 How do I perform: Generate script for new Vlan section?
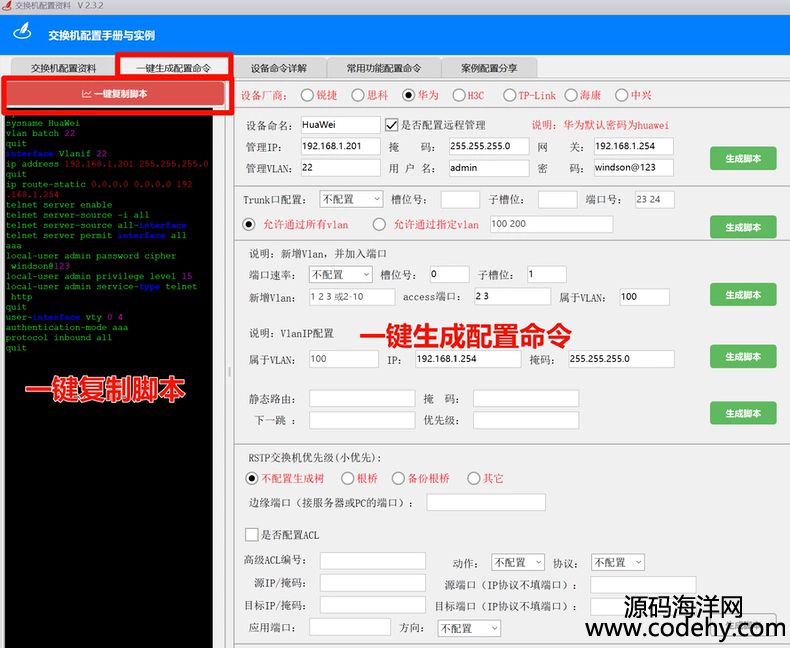[x=743, y=295]
